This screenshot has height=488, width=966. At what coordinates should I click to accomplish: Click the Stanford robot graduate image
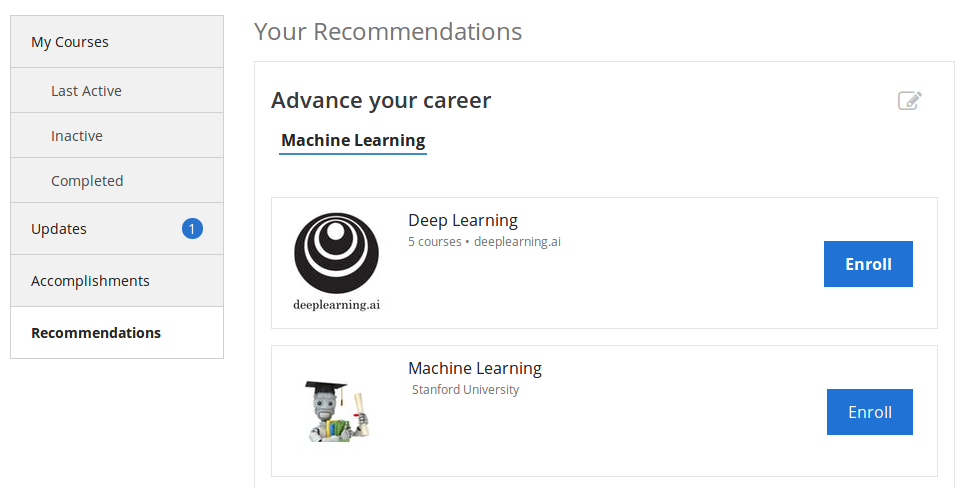[x=337, y=411]
